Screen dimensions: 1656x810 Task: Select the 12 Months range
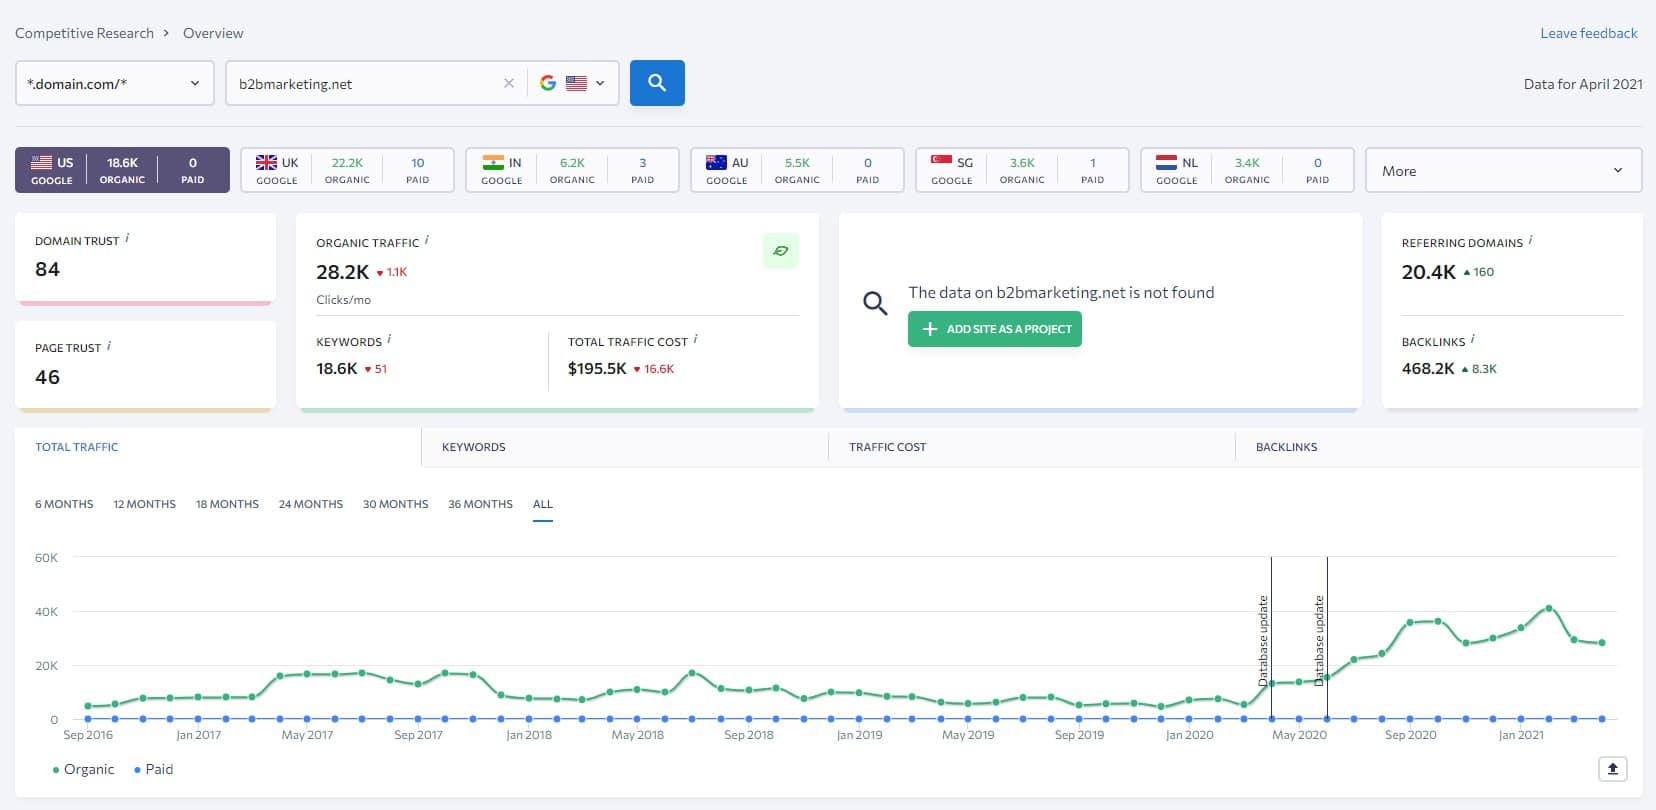(x=145, y=504)
